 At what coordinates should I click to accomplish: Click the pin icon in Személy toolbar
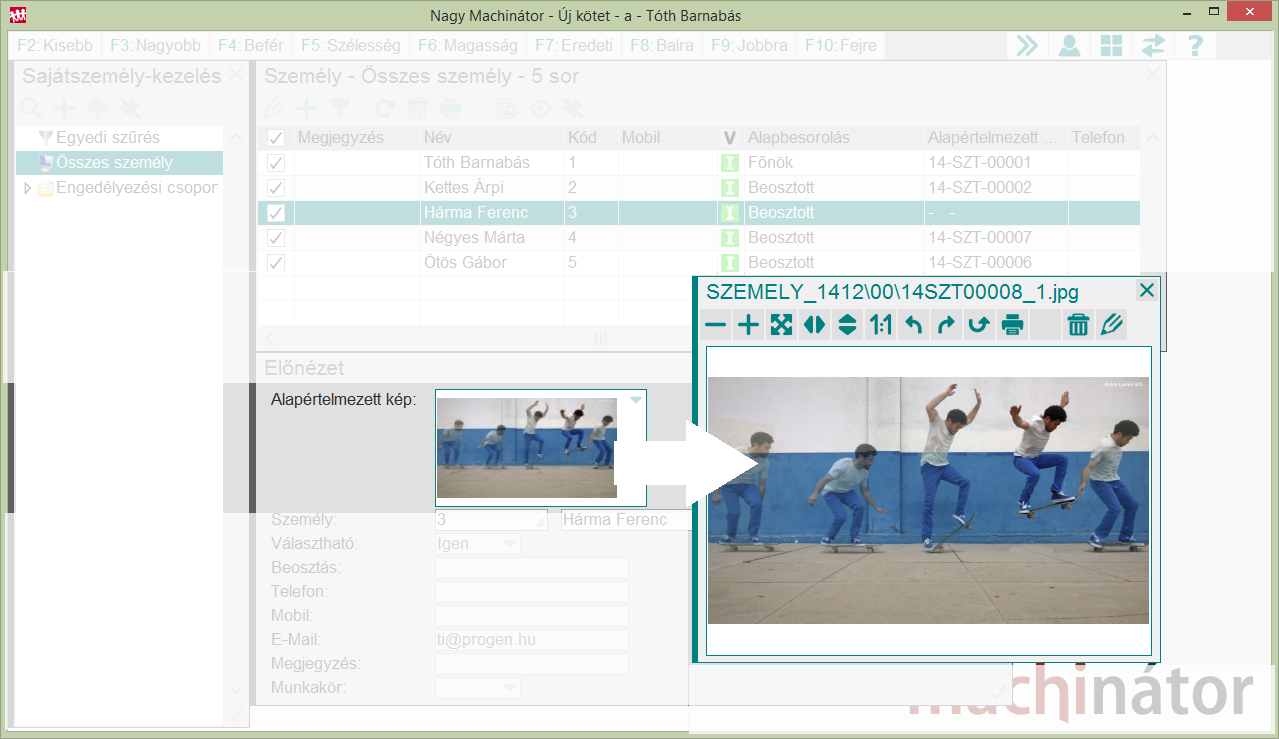[573, 108]
